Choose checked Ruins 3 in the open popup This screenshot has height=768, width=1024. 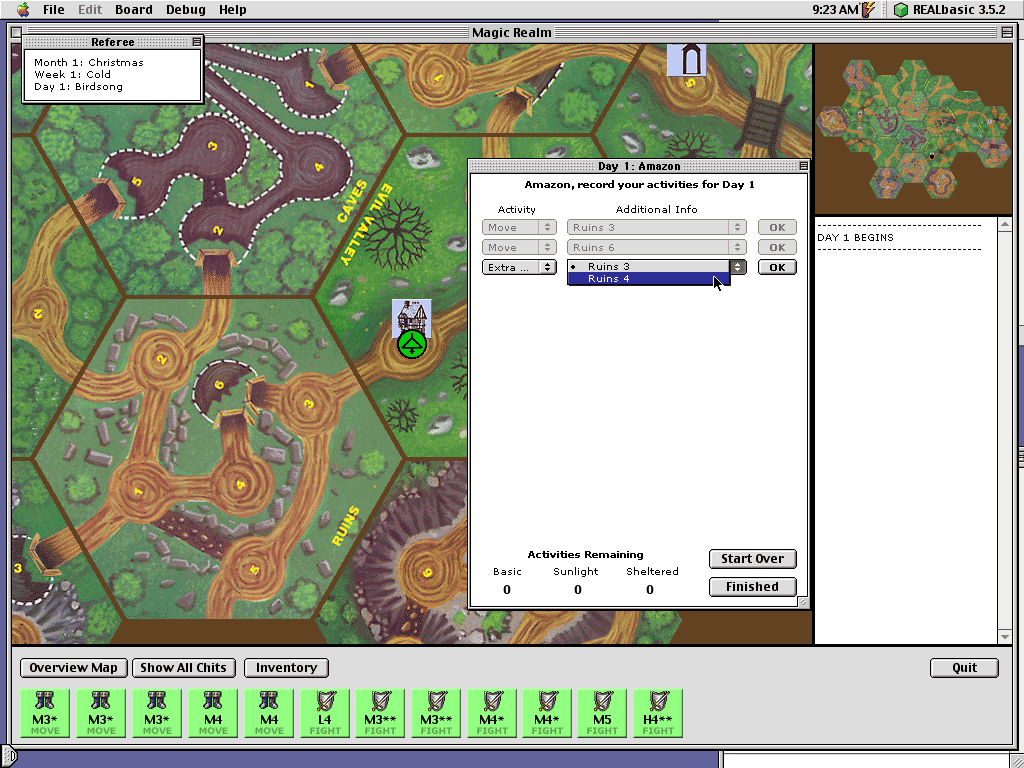[x=648, y=266]
